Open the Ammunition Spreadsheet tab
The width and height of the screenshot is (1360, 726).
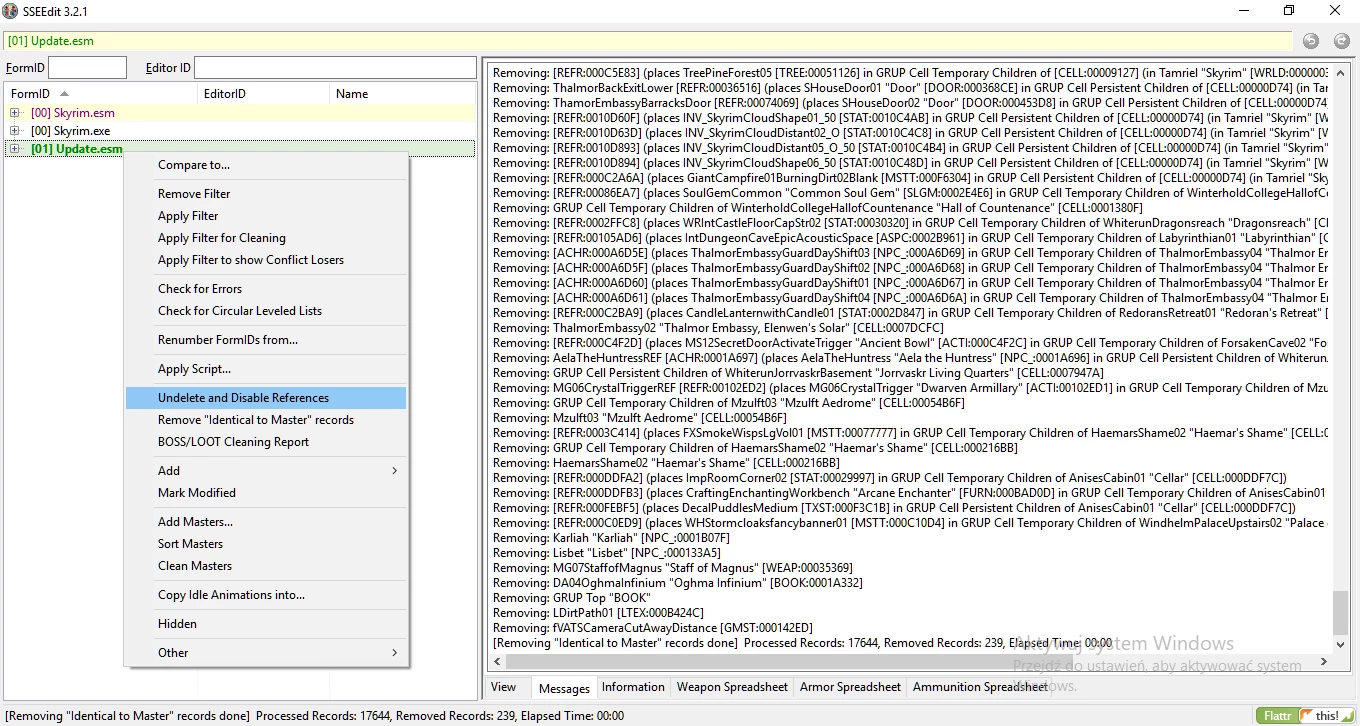980,687
